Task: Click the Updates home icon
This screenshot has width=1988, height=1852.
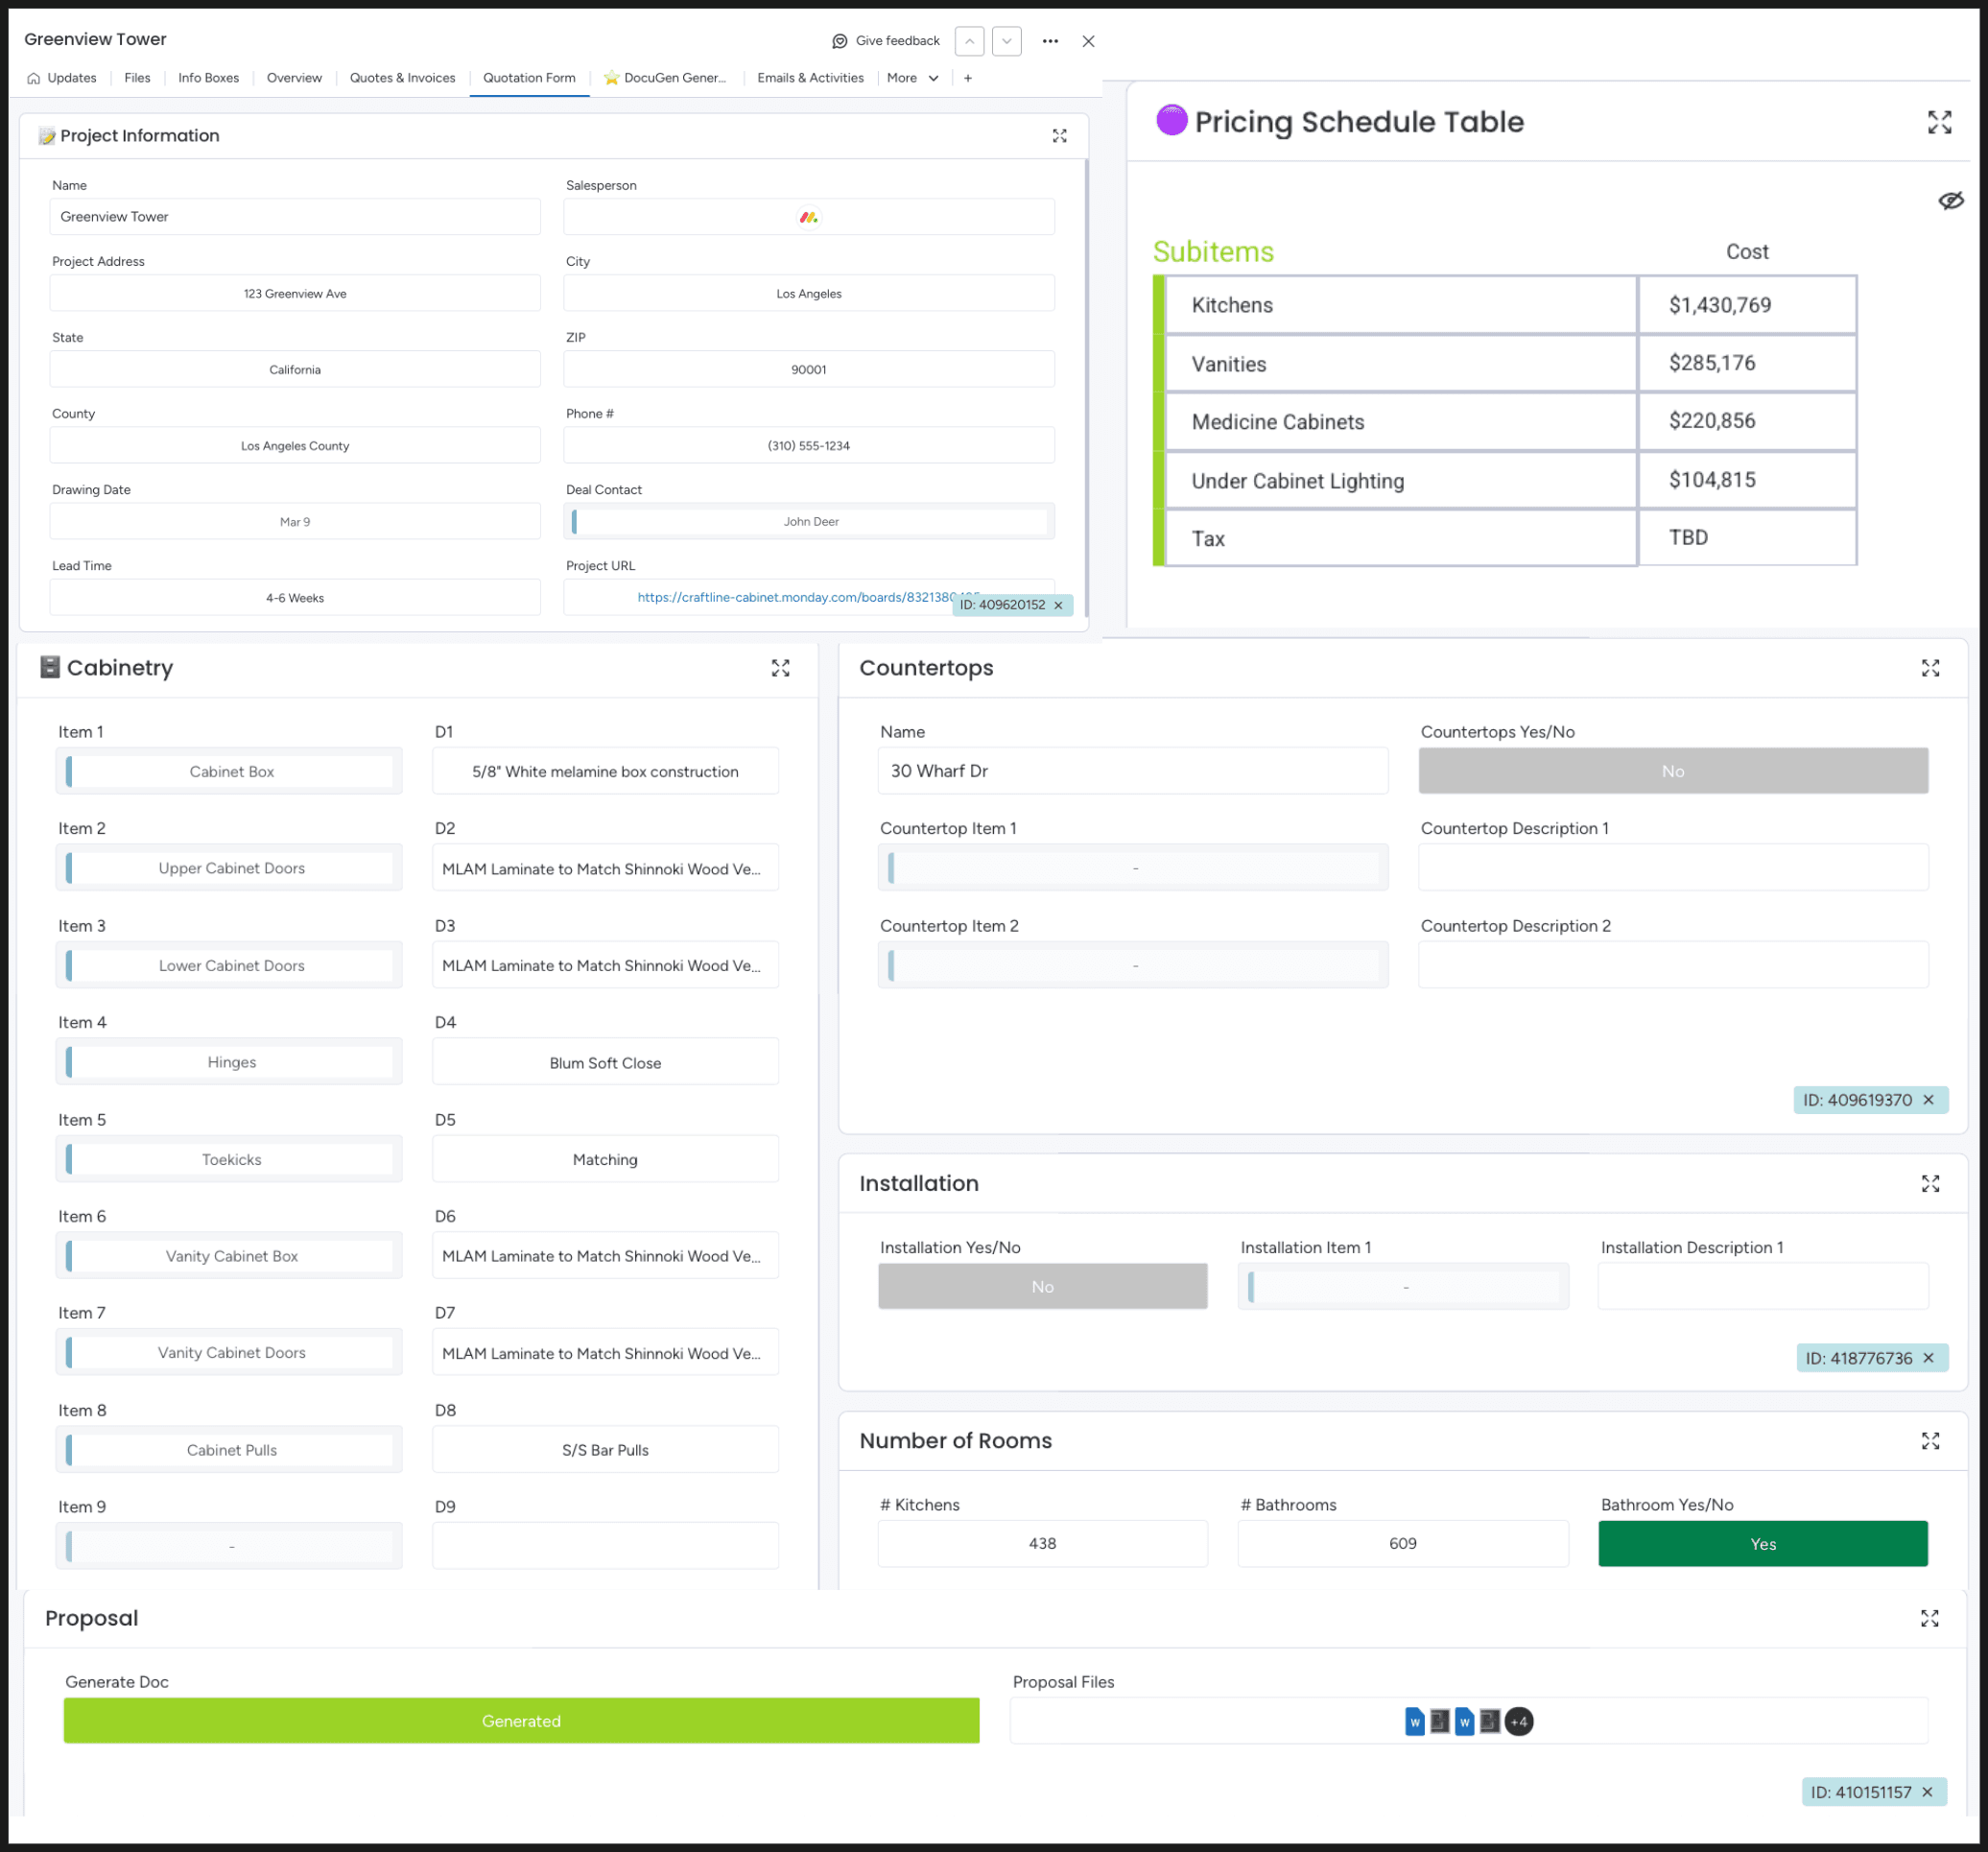Action: [34, 78]
